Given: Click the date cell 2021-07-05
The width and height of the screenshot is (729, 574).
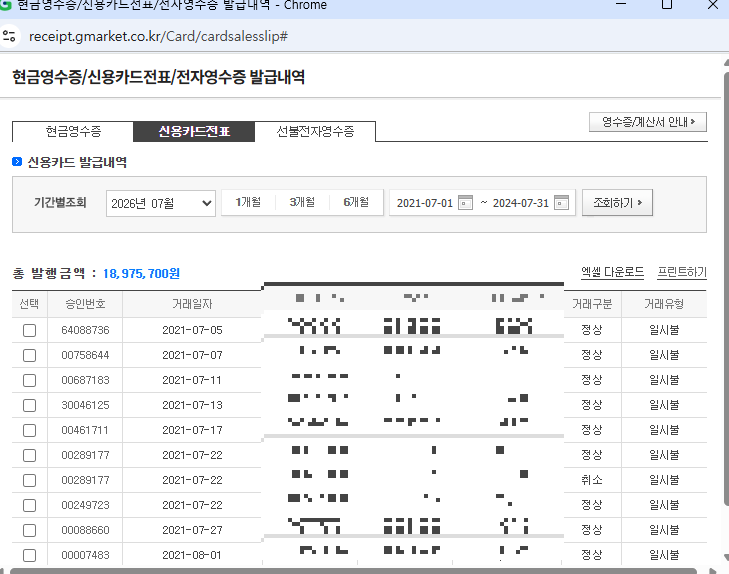Looking at the screenshot, I should (x=192, y=330).
